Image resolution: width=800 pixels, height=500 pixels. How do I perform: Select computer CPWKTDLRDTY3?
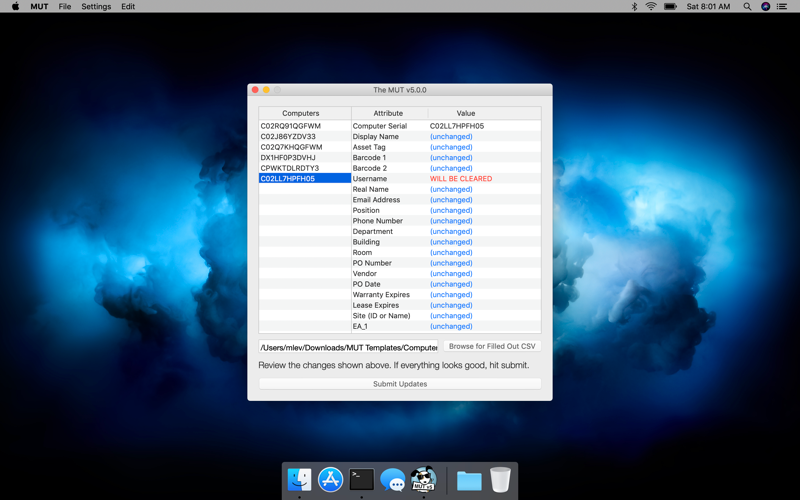(305, 168)
